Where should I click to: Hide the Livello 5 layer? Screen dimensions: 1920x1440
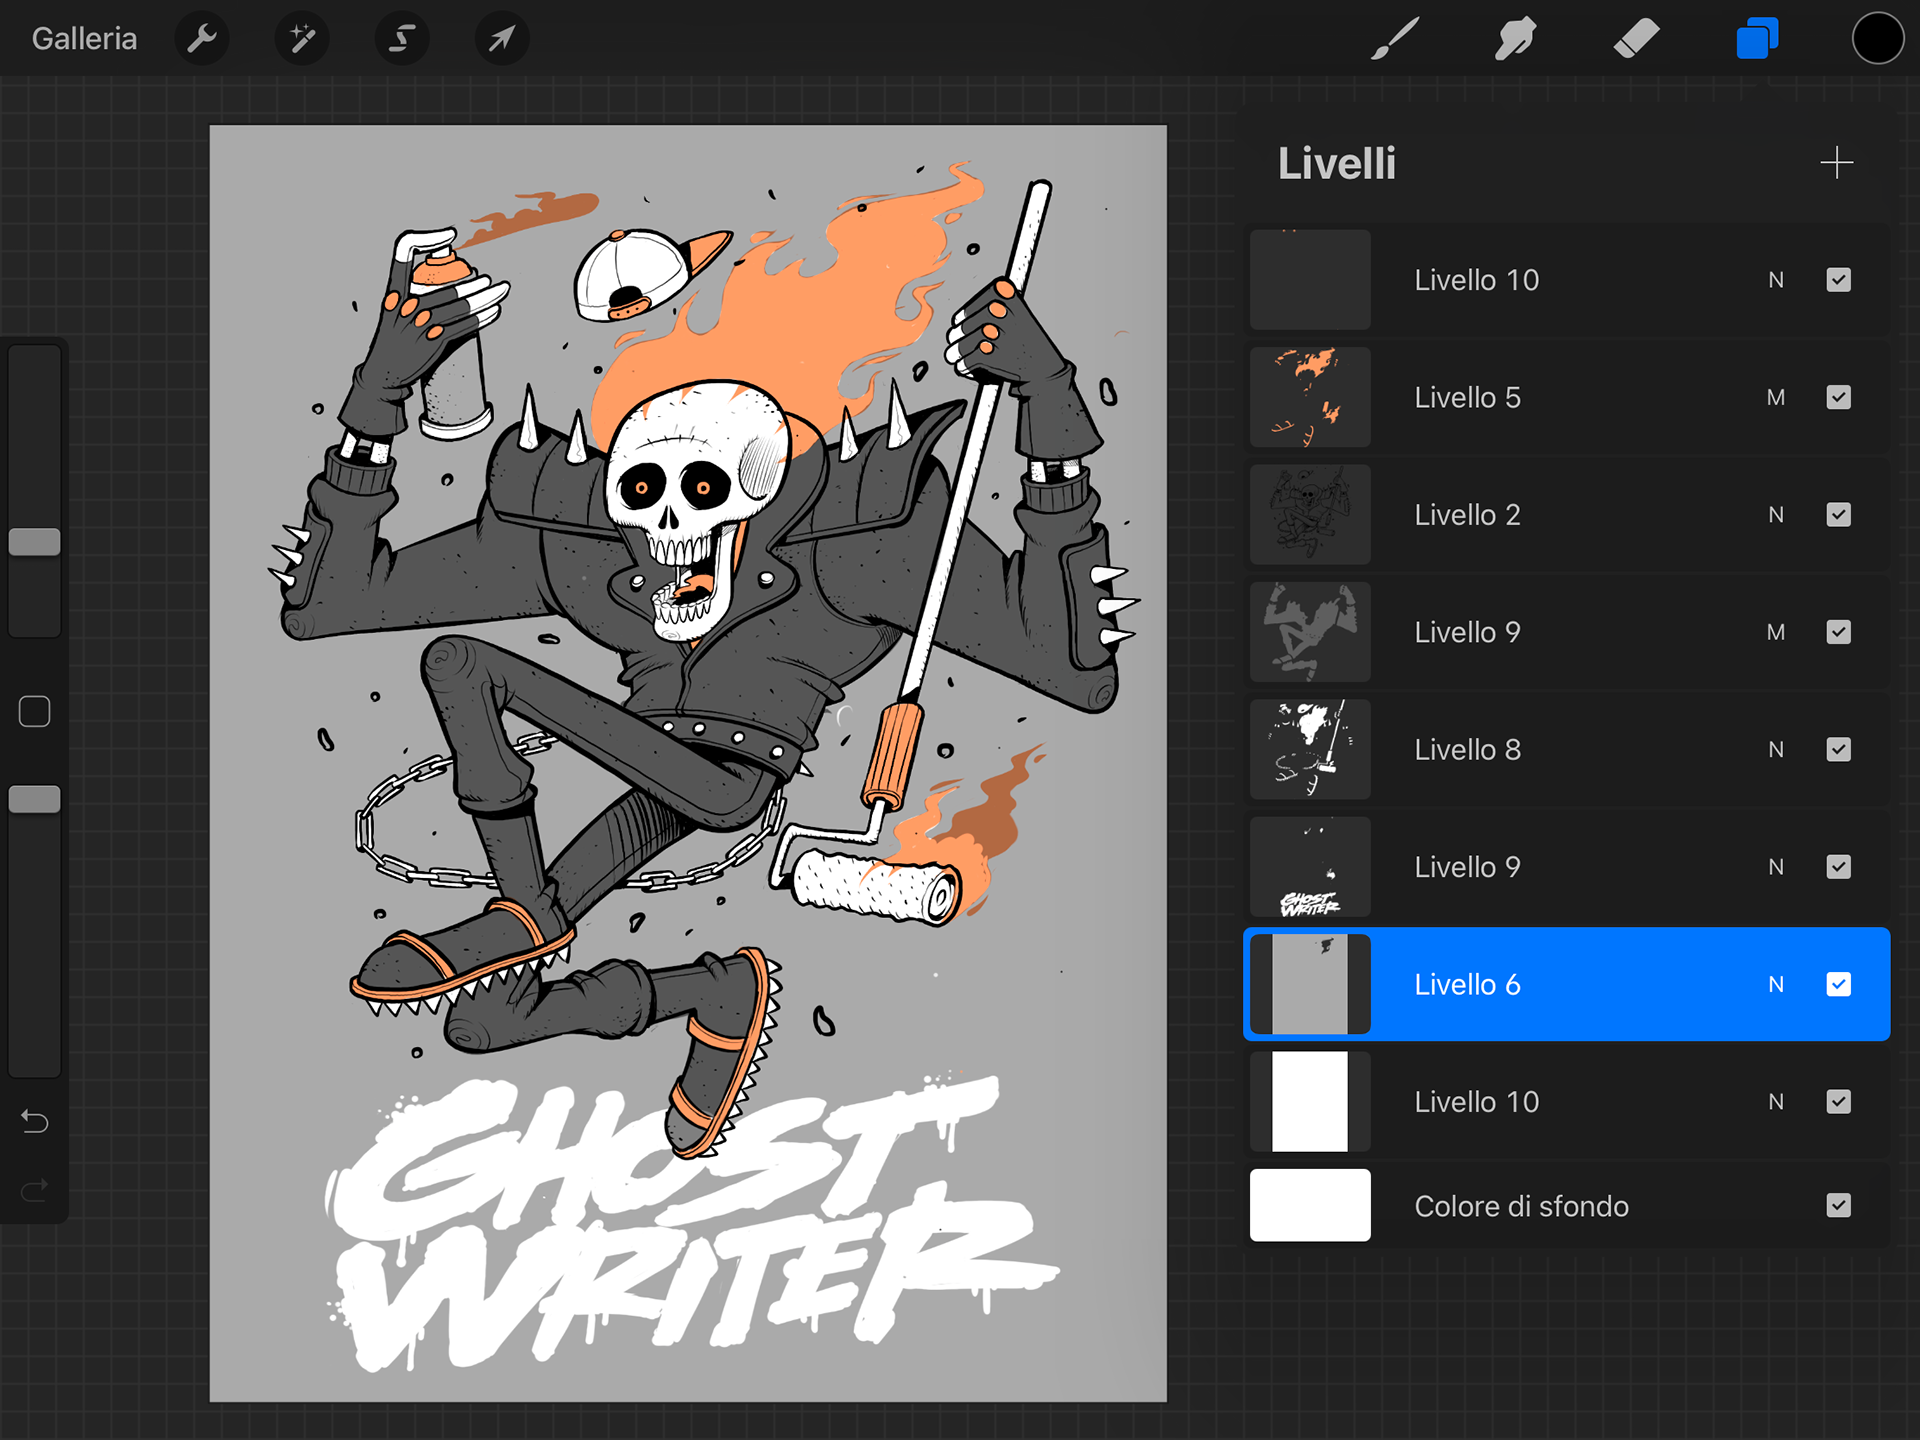point(1838,398)
